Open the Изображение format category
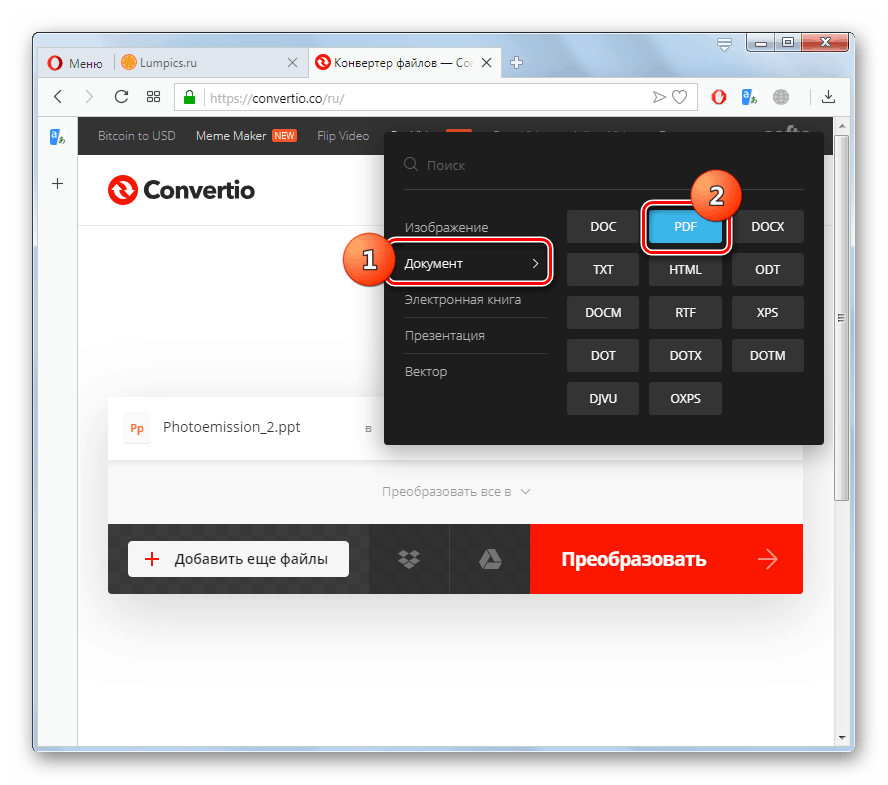Viewport: 888px width, 785px height. coord(447,227)
